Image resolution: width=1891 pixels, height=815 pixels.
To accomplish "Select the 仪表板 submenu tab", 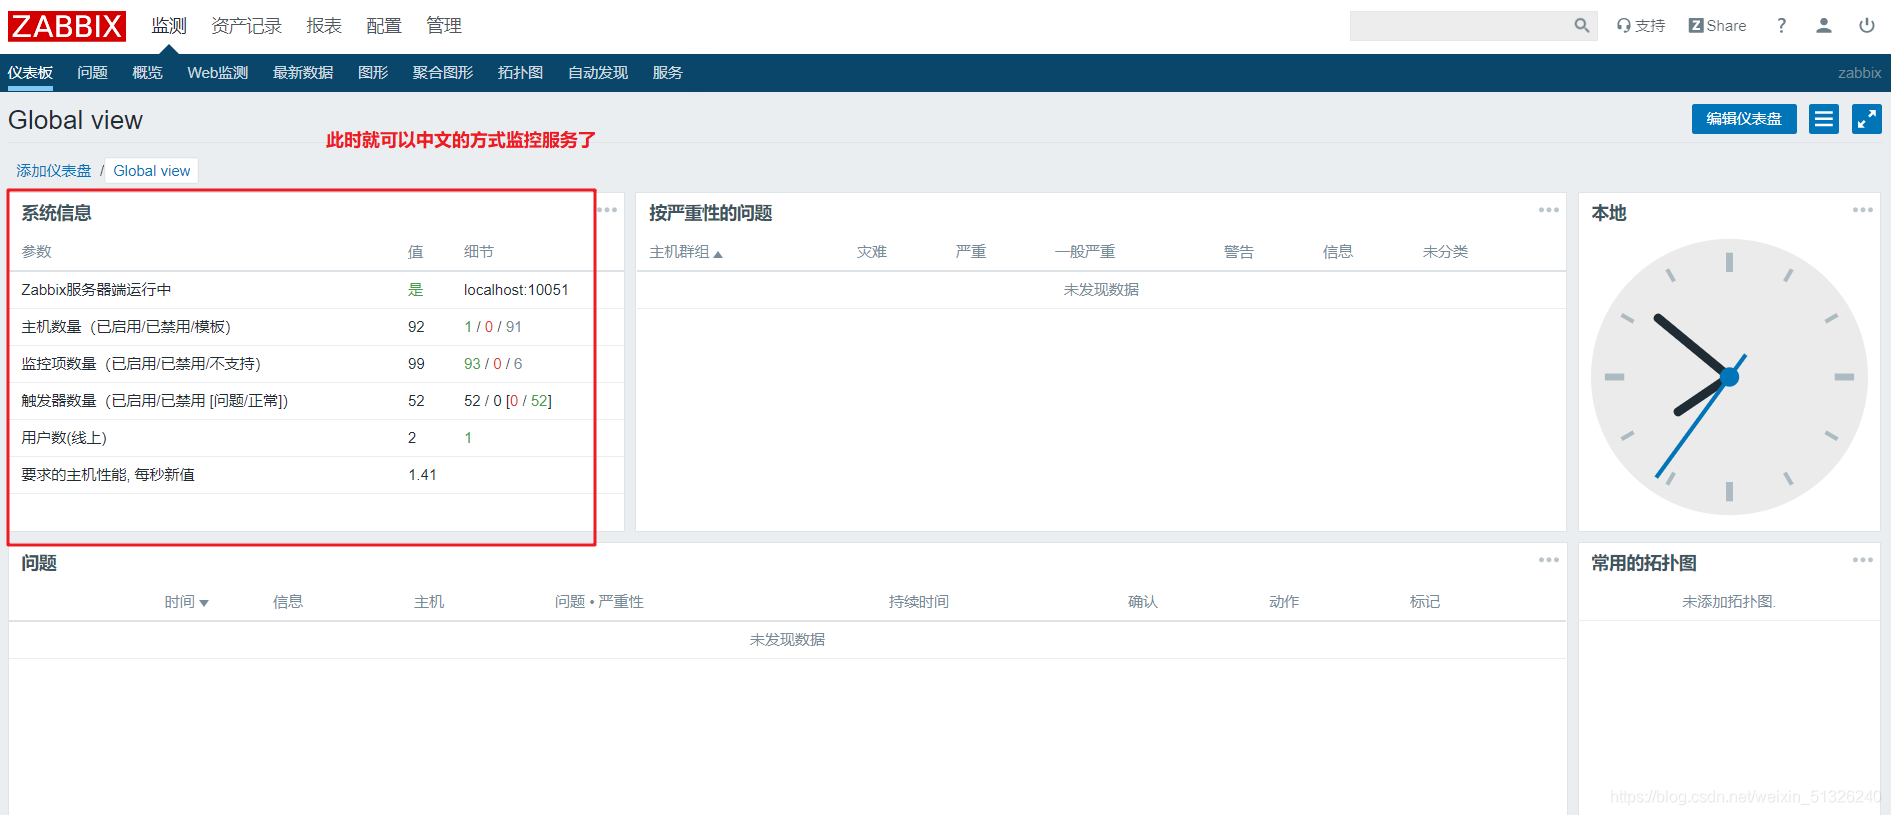I will (x=30, y=73).
